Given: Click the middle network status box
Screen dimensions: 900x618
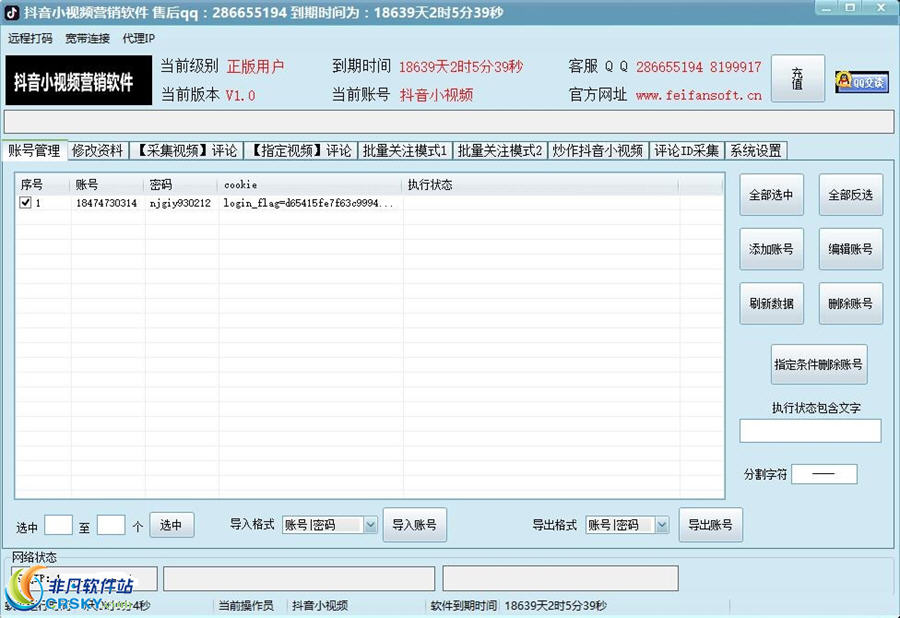Looking at the screenshot, I should pos(299,578).
